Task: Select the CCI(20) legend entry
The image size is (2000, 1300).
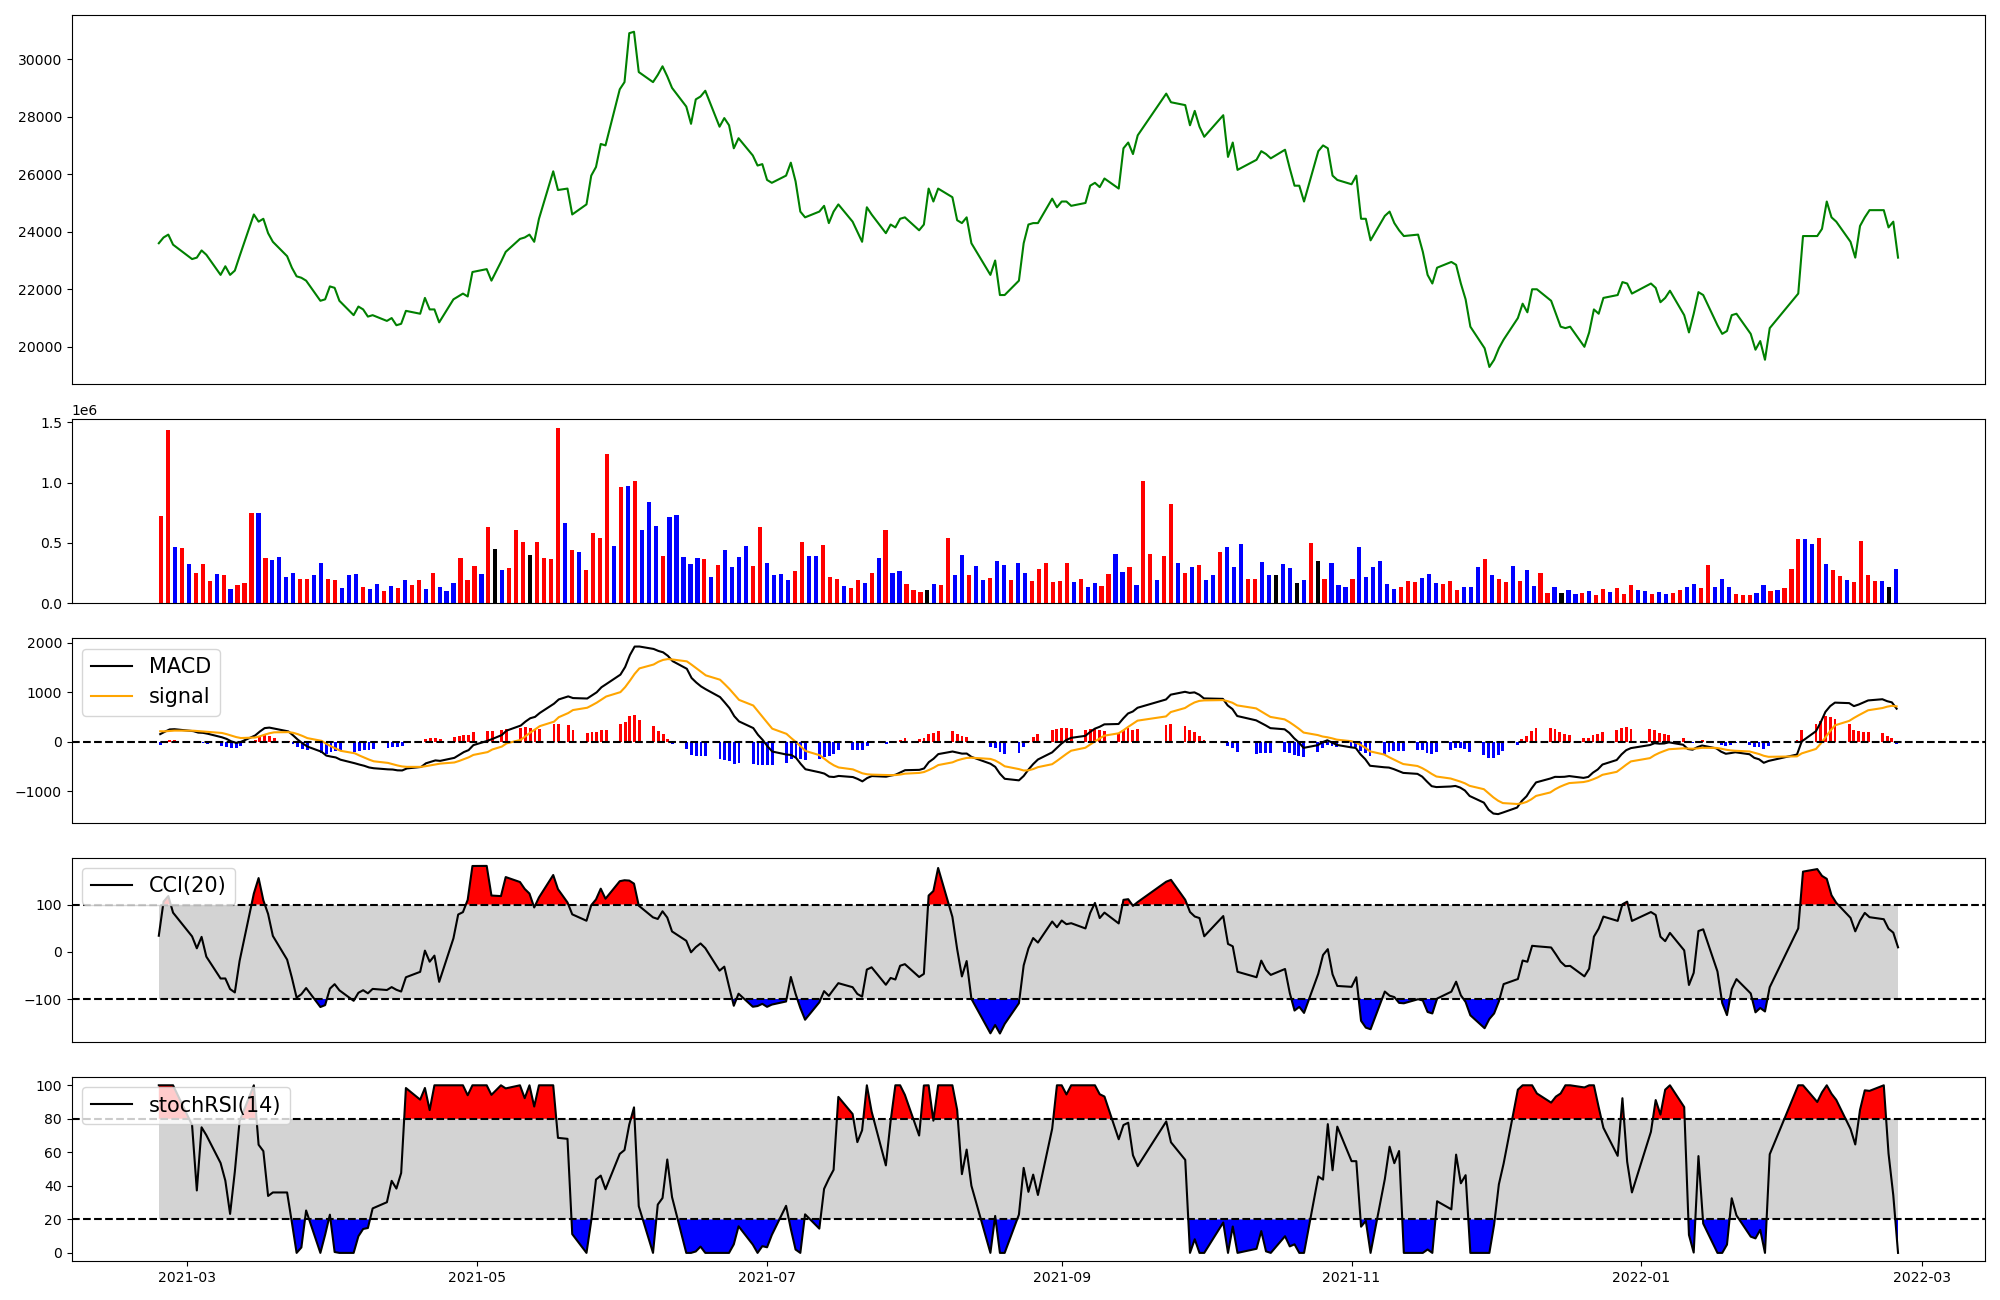Action: click(x=186, y=885)
